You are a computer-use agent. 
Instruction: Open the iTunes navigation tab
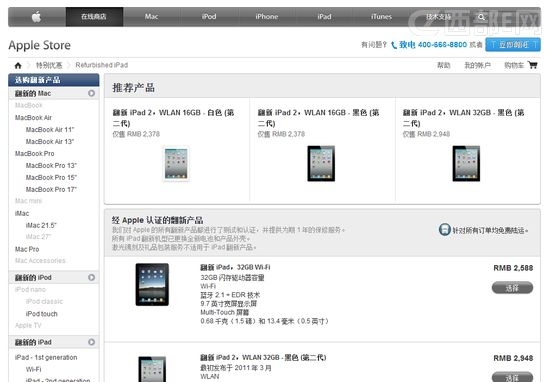click(381, 16)
